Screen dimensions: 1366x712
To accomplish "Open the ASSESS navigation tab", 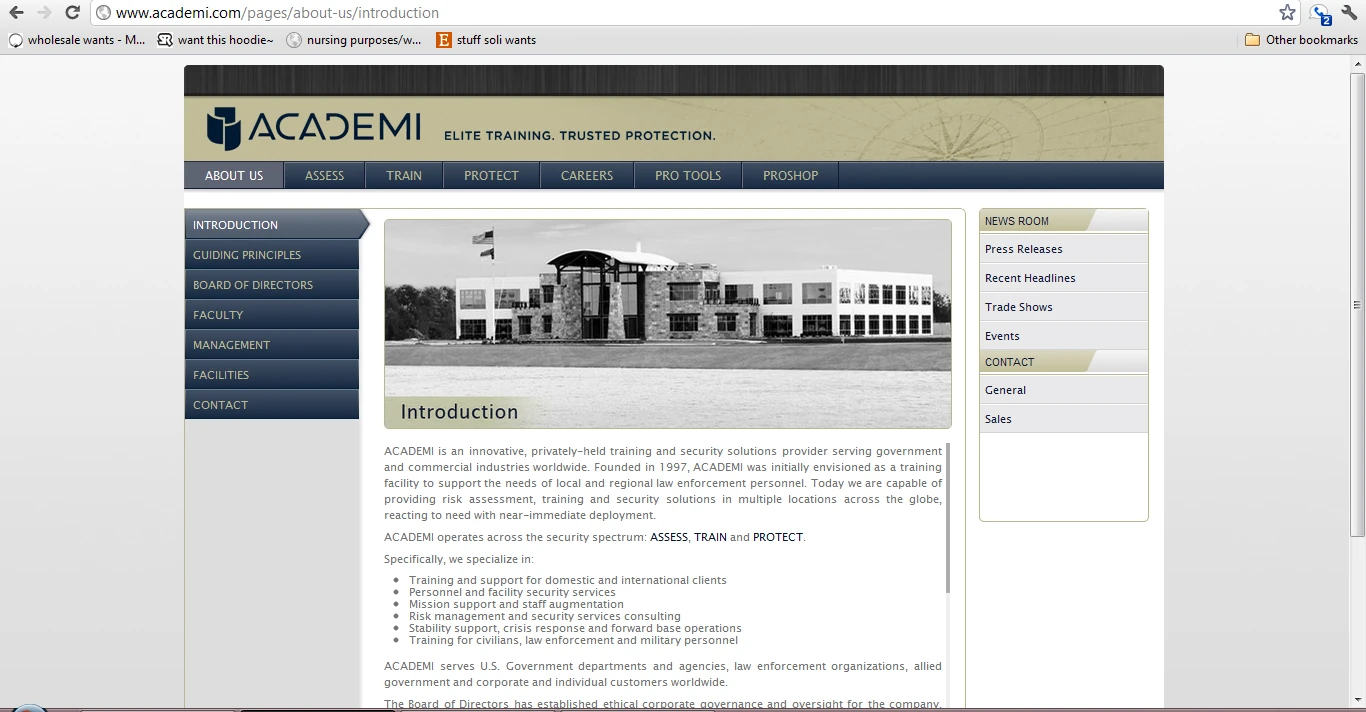I will (x=324, y=175).
